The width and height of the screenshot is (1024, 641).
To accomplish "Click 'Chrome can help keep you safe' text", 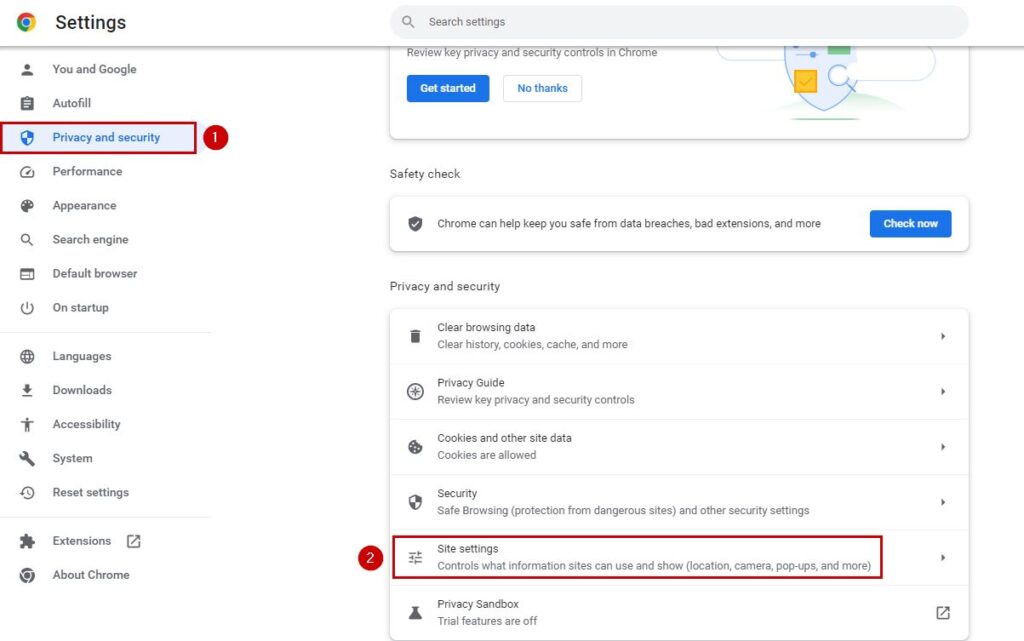I will pyautogui.click(x=629, y=224).
